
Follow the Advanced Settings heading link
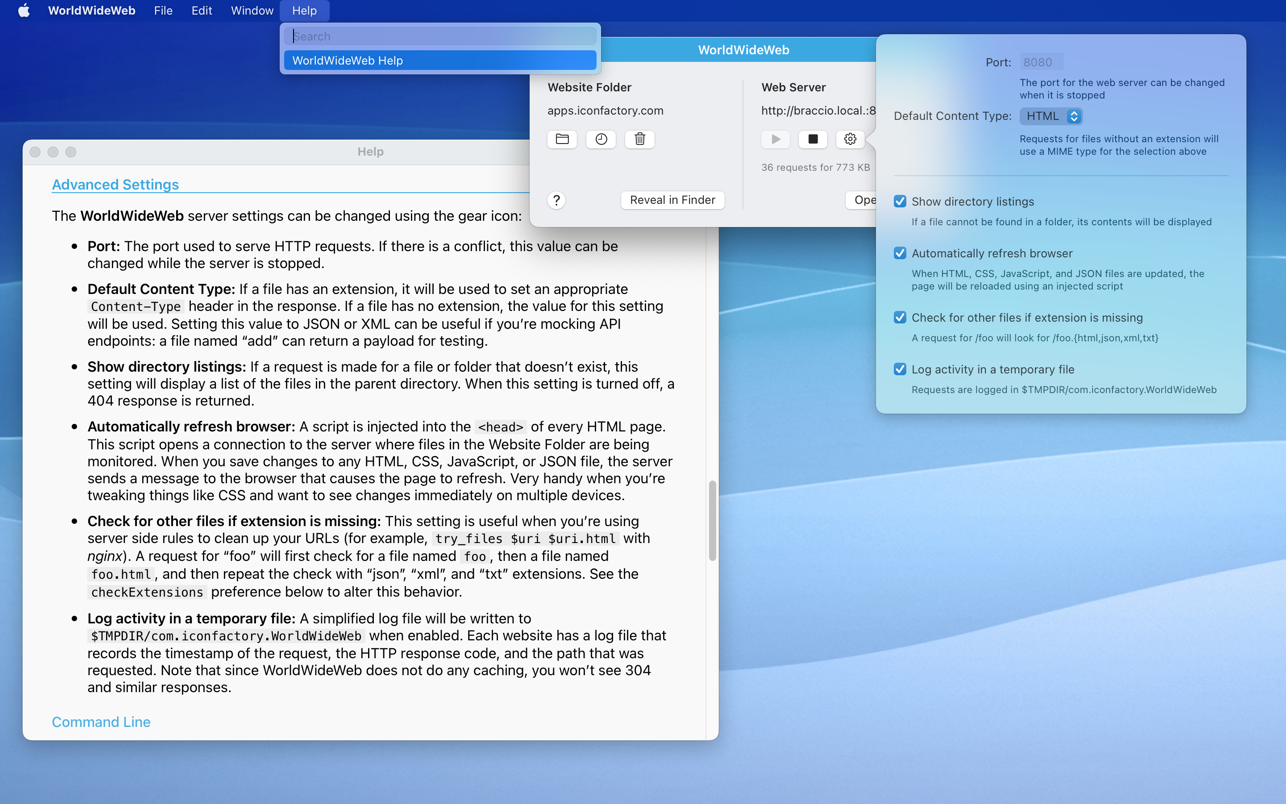(x=115, y=185)
